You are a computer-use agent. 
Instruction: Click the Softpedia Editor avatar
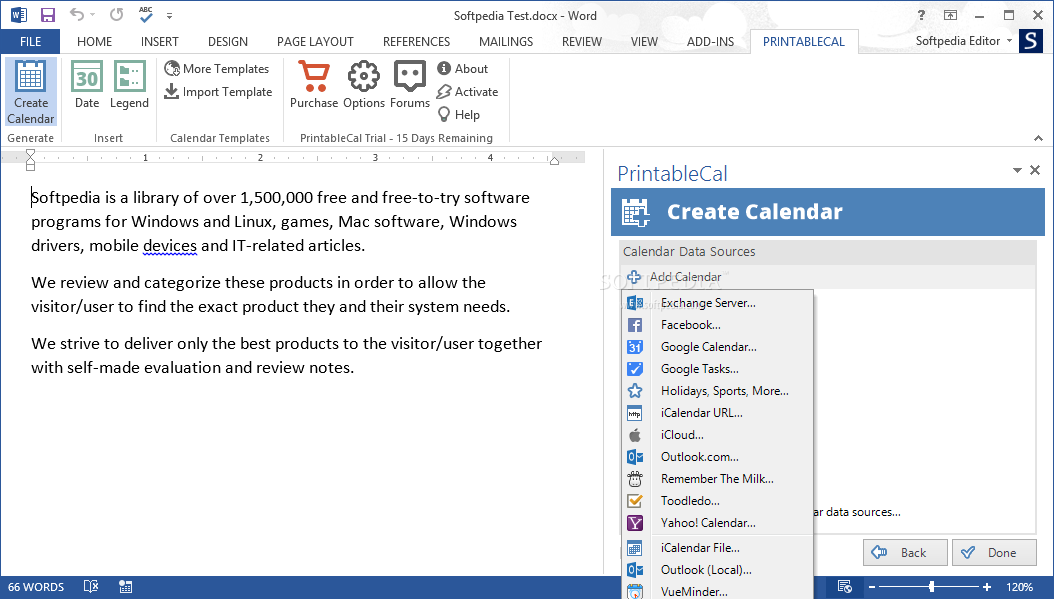[1031, 41]
